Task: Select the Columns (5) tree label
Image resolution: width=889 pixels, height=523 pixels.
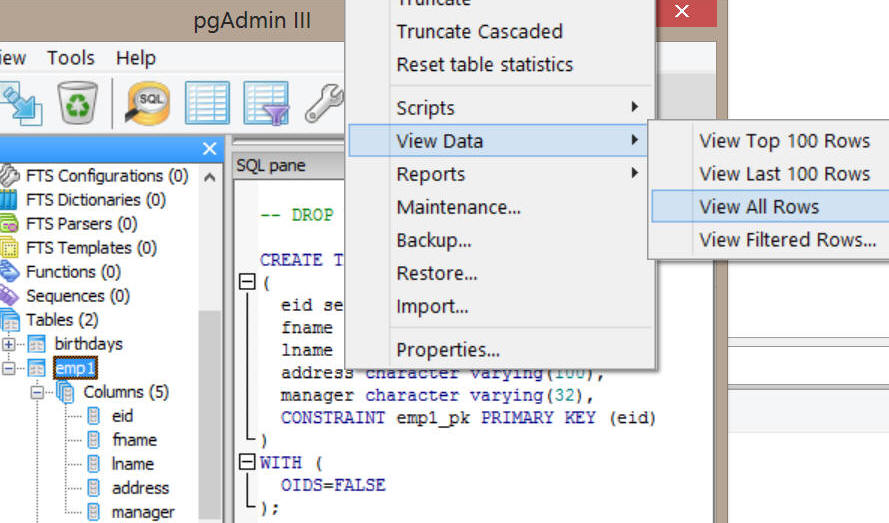Action: click(126, 392)
